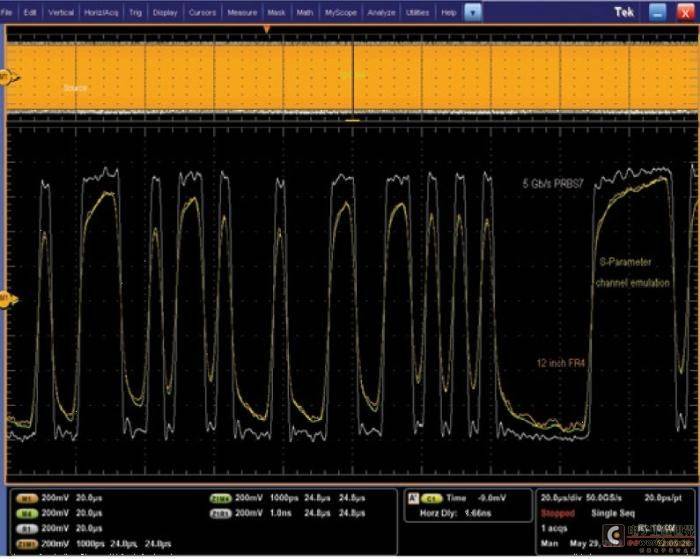Click the Single Seq acquisition readout
This screenshot has width=700, height=559.
(x=613, y=513)
